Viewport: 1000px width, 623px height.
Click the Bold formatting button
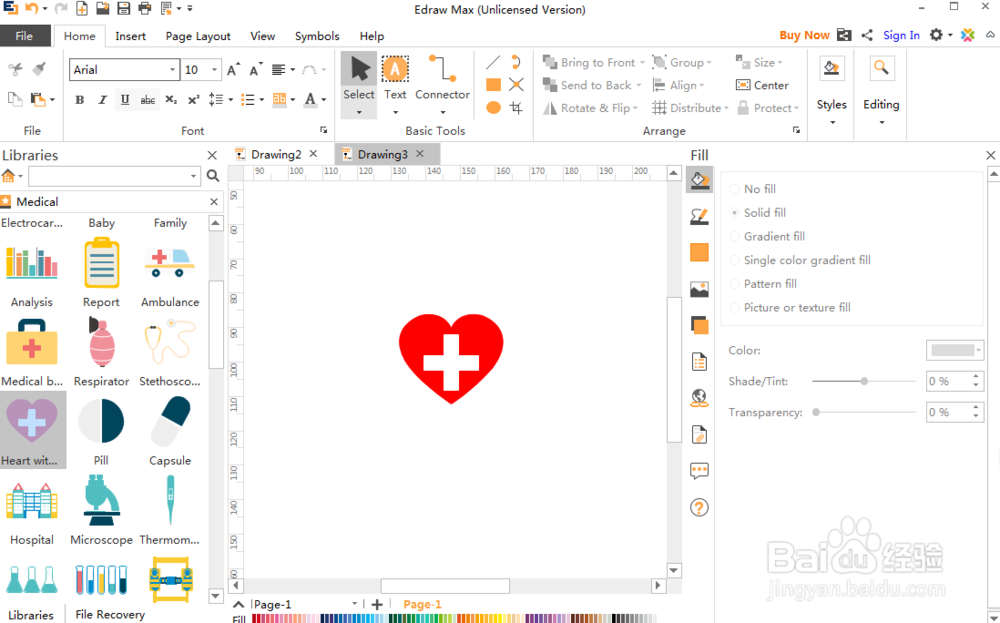click(80, 100)
